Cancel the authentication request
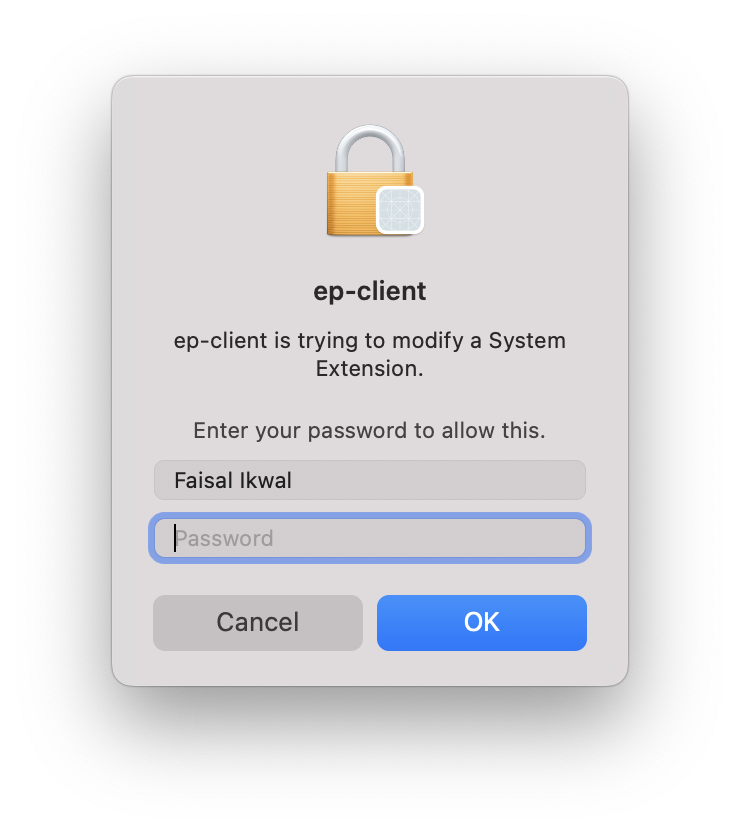The image size is (740, 834). [x=258, y=622]
